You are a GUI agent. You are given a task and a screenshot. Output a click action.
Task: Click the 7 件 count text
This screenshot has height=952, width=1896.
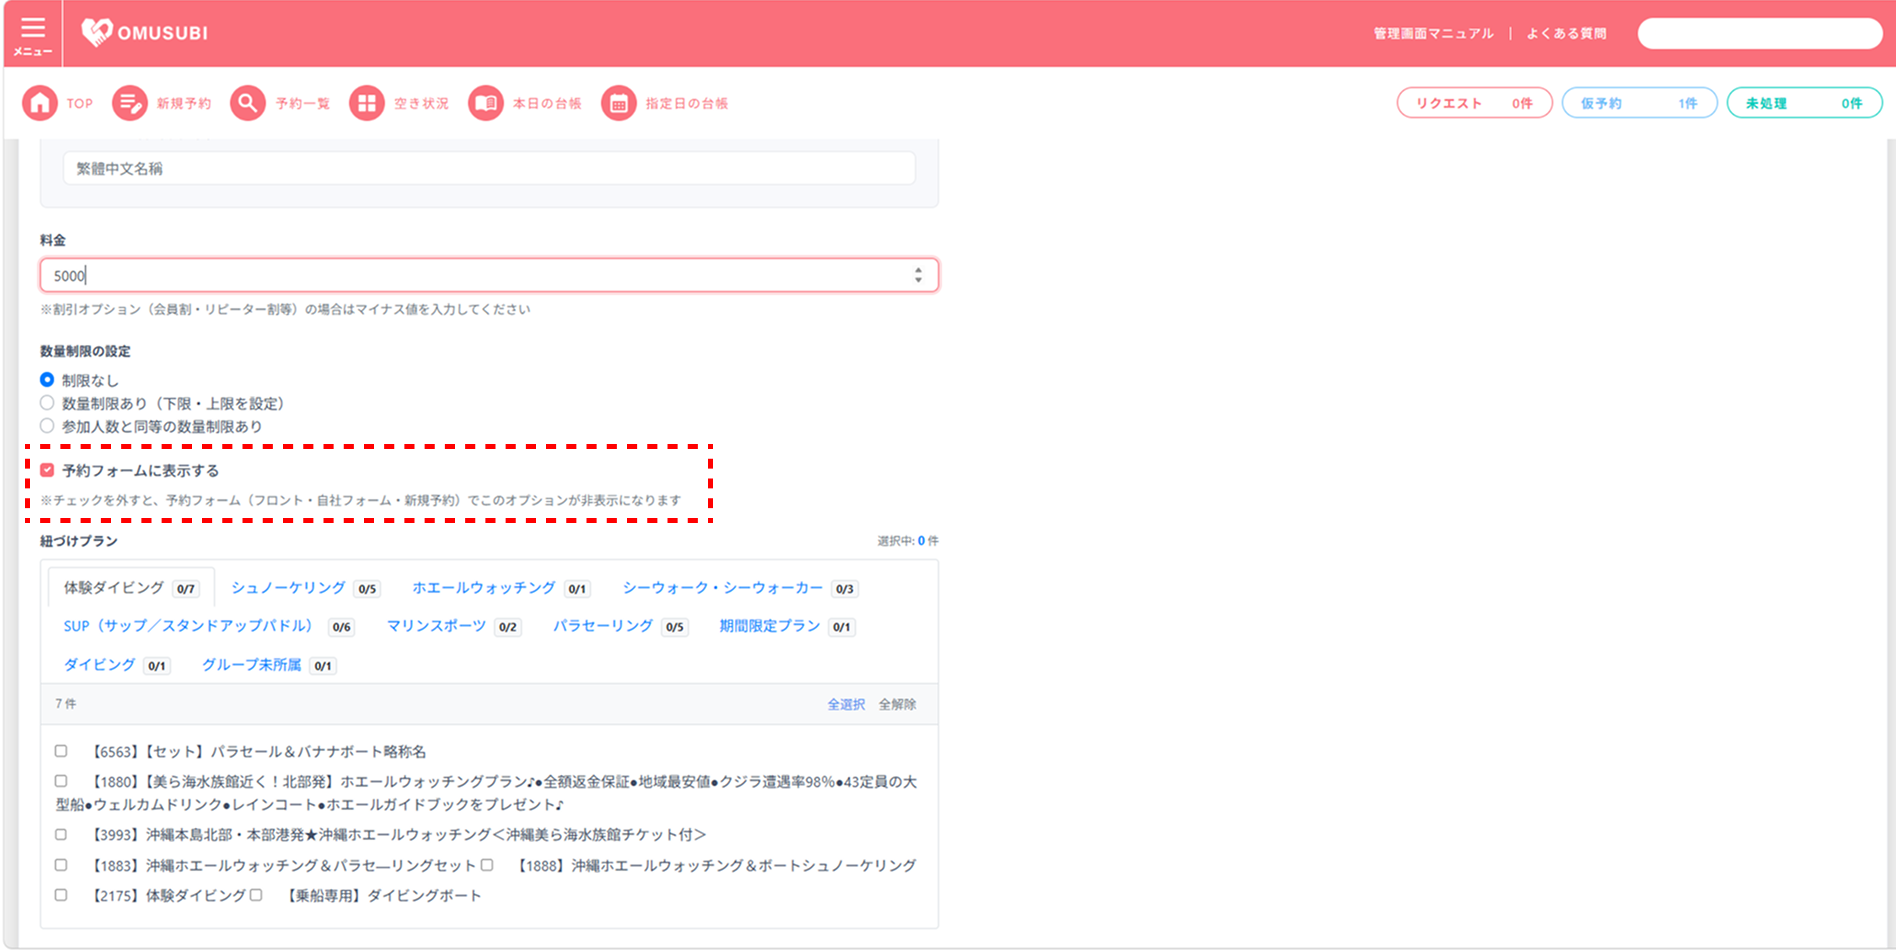click(66, 704)
